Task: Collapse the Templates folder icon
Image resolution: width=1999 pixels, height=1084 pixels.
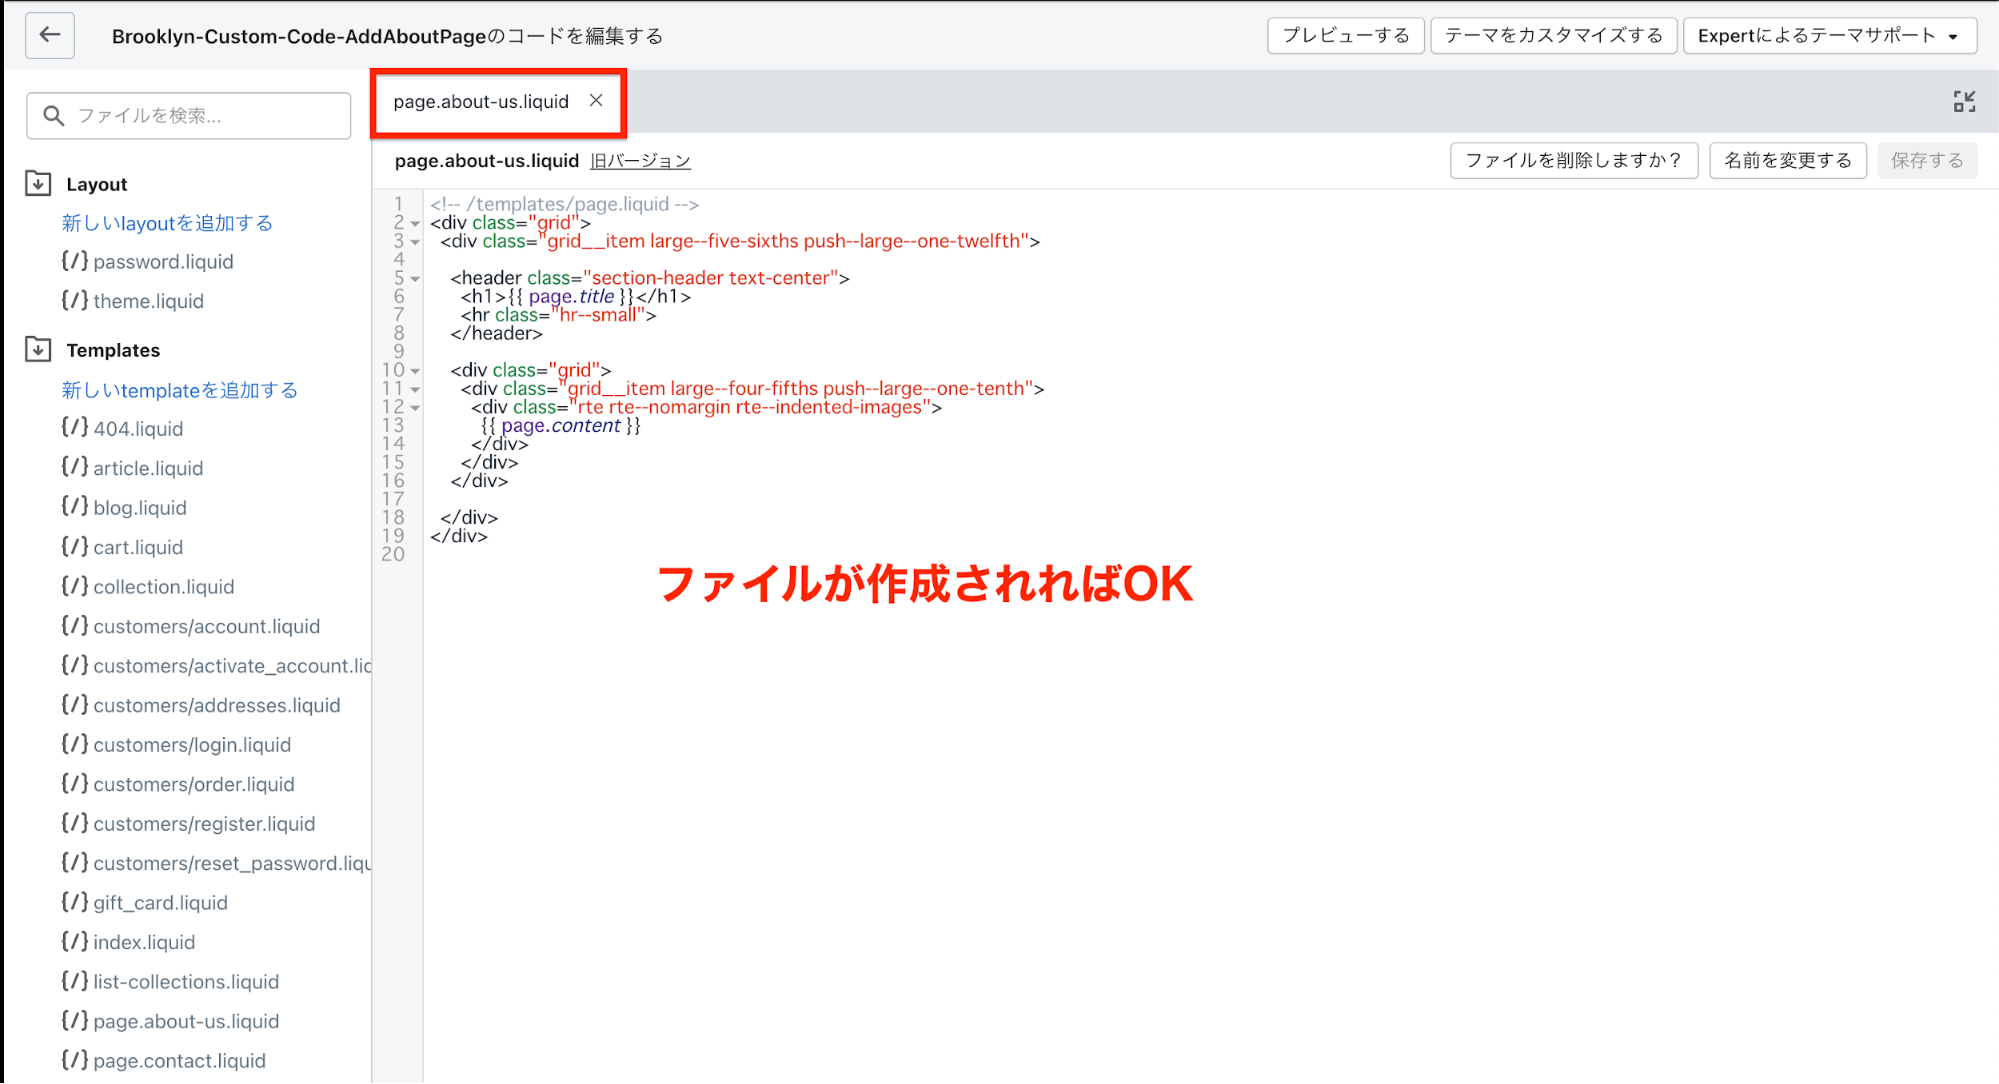Action: tap(38, 349)
